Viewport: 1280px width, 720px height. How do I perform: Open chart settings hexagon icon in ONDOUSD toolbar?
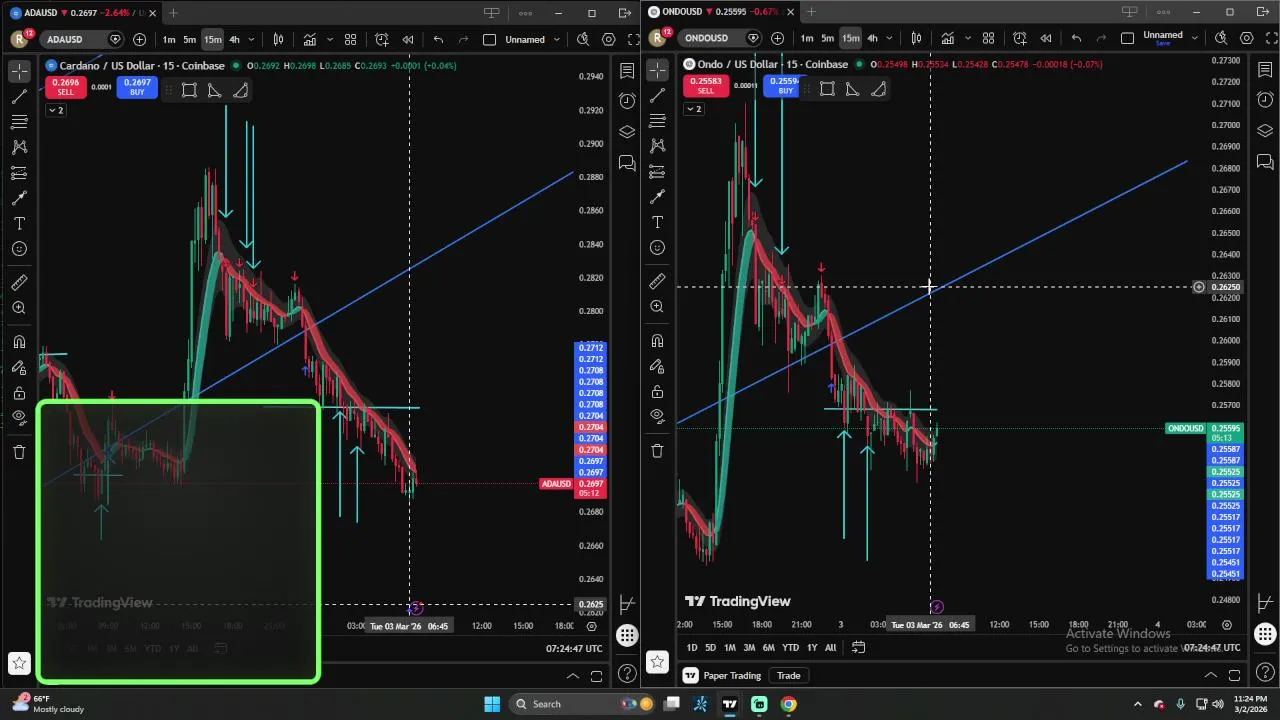1246,38
